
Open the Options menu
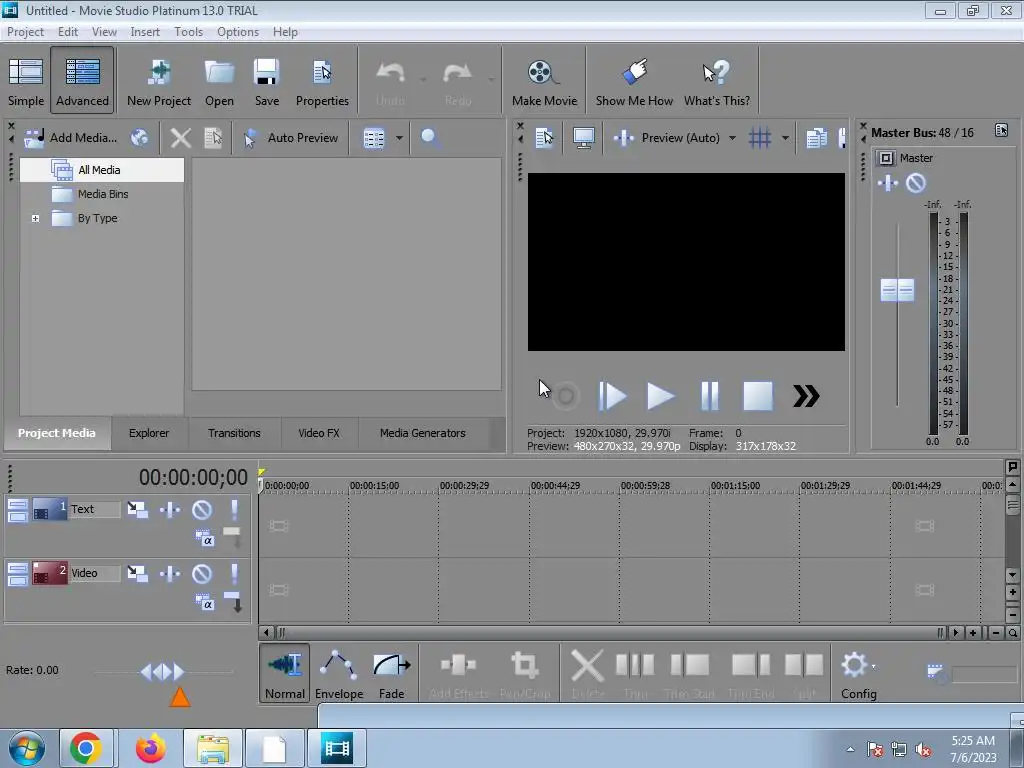(238, 32)
